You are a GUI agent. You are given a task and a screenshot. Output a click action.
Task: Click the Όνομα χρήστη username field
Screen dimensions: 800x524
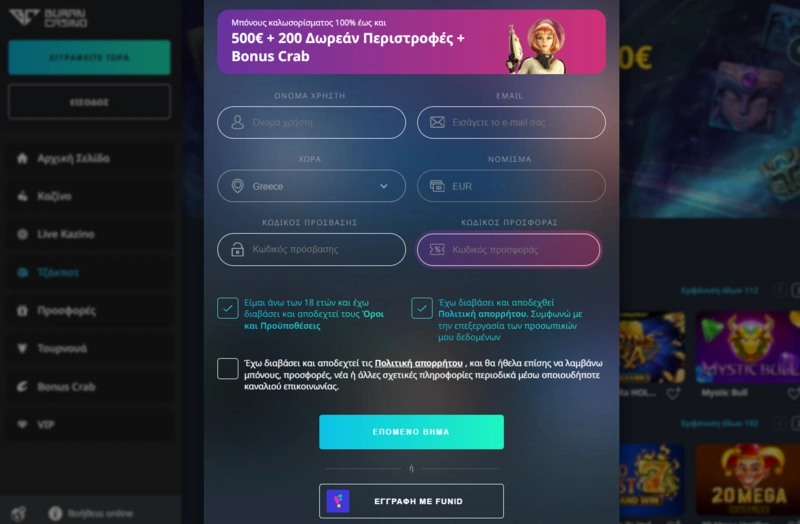point(311,122)
